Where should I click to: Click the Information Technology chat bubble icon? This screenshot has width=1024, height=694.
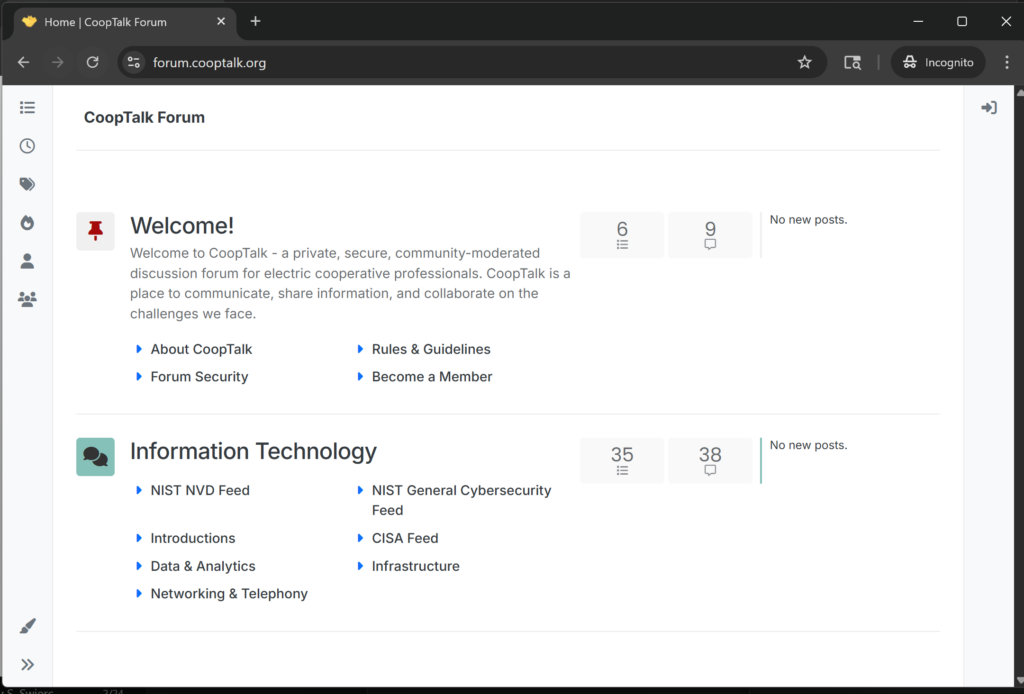[x=95, y=457]
